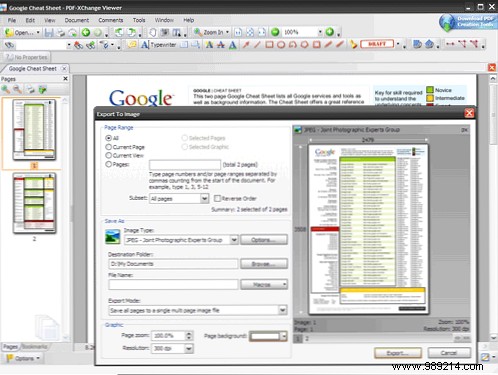The height and width of the screenshot is (375, 498).
Task: Click the Find binoculars icon
Action: tap(9, 45)
